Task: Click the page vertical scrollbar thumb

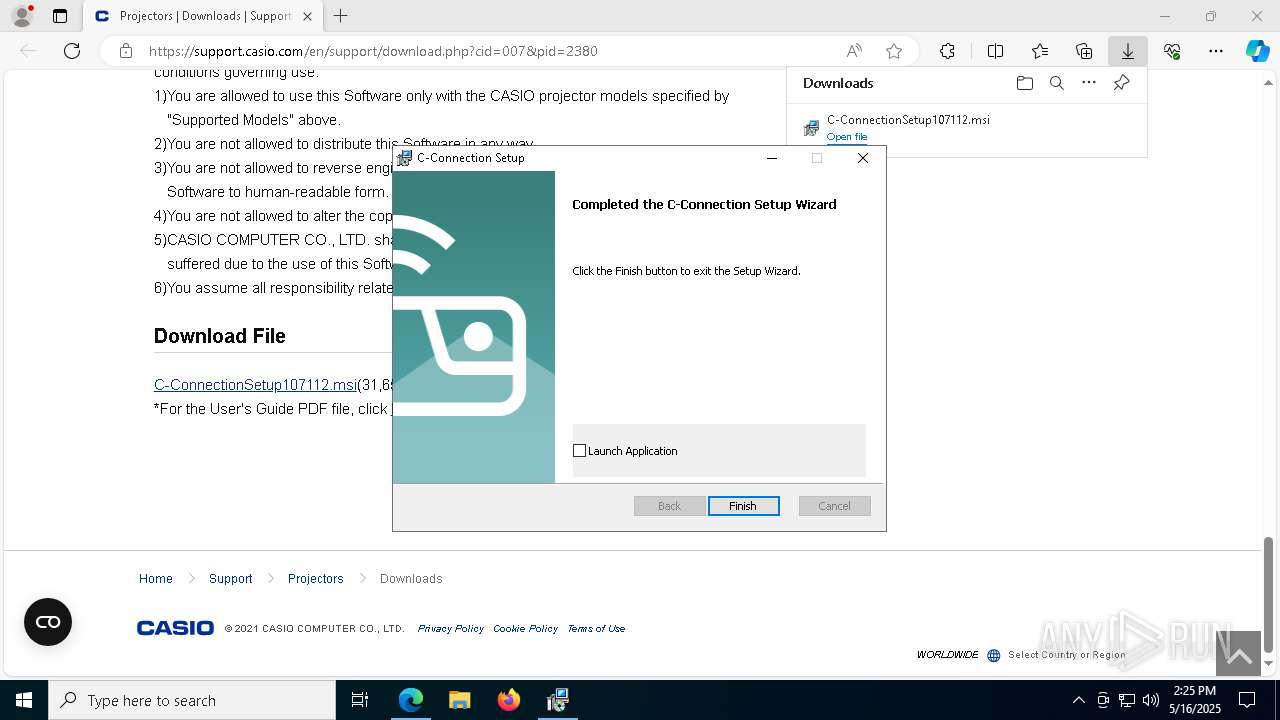Action: [x=1268, y=594]
